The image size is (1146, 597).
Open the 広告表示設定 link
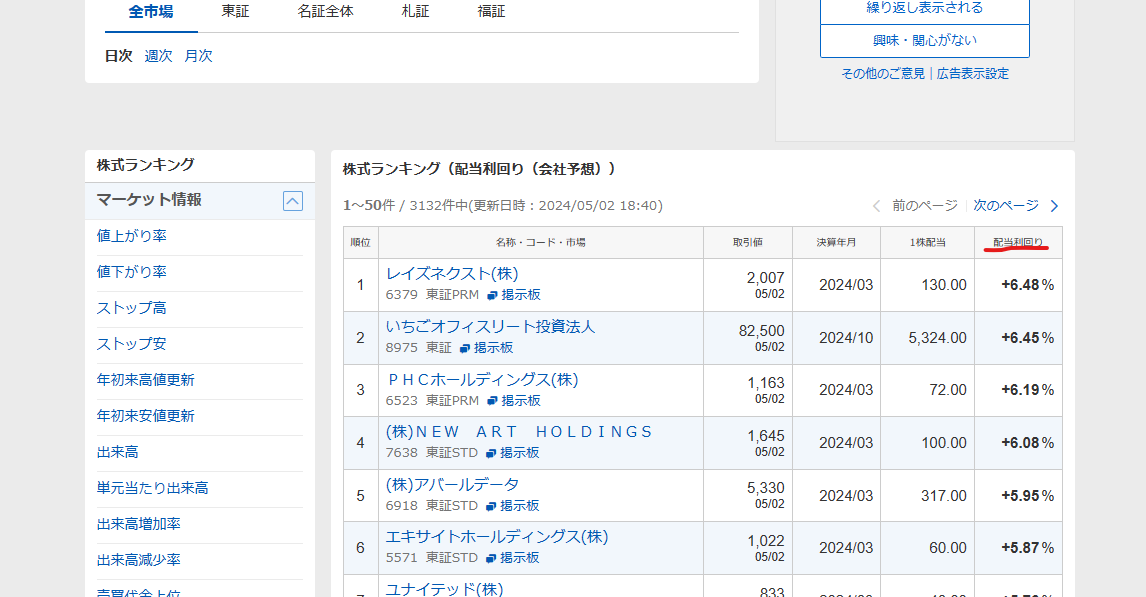[973, 74]
